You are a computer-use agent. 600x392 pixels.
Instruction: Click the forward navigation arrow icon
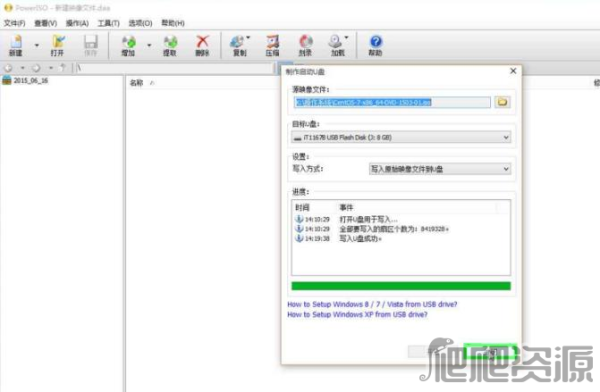pos(36,68)
